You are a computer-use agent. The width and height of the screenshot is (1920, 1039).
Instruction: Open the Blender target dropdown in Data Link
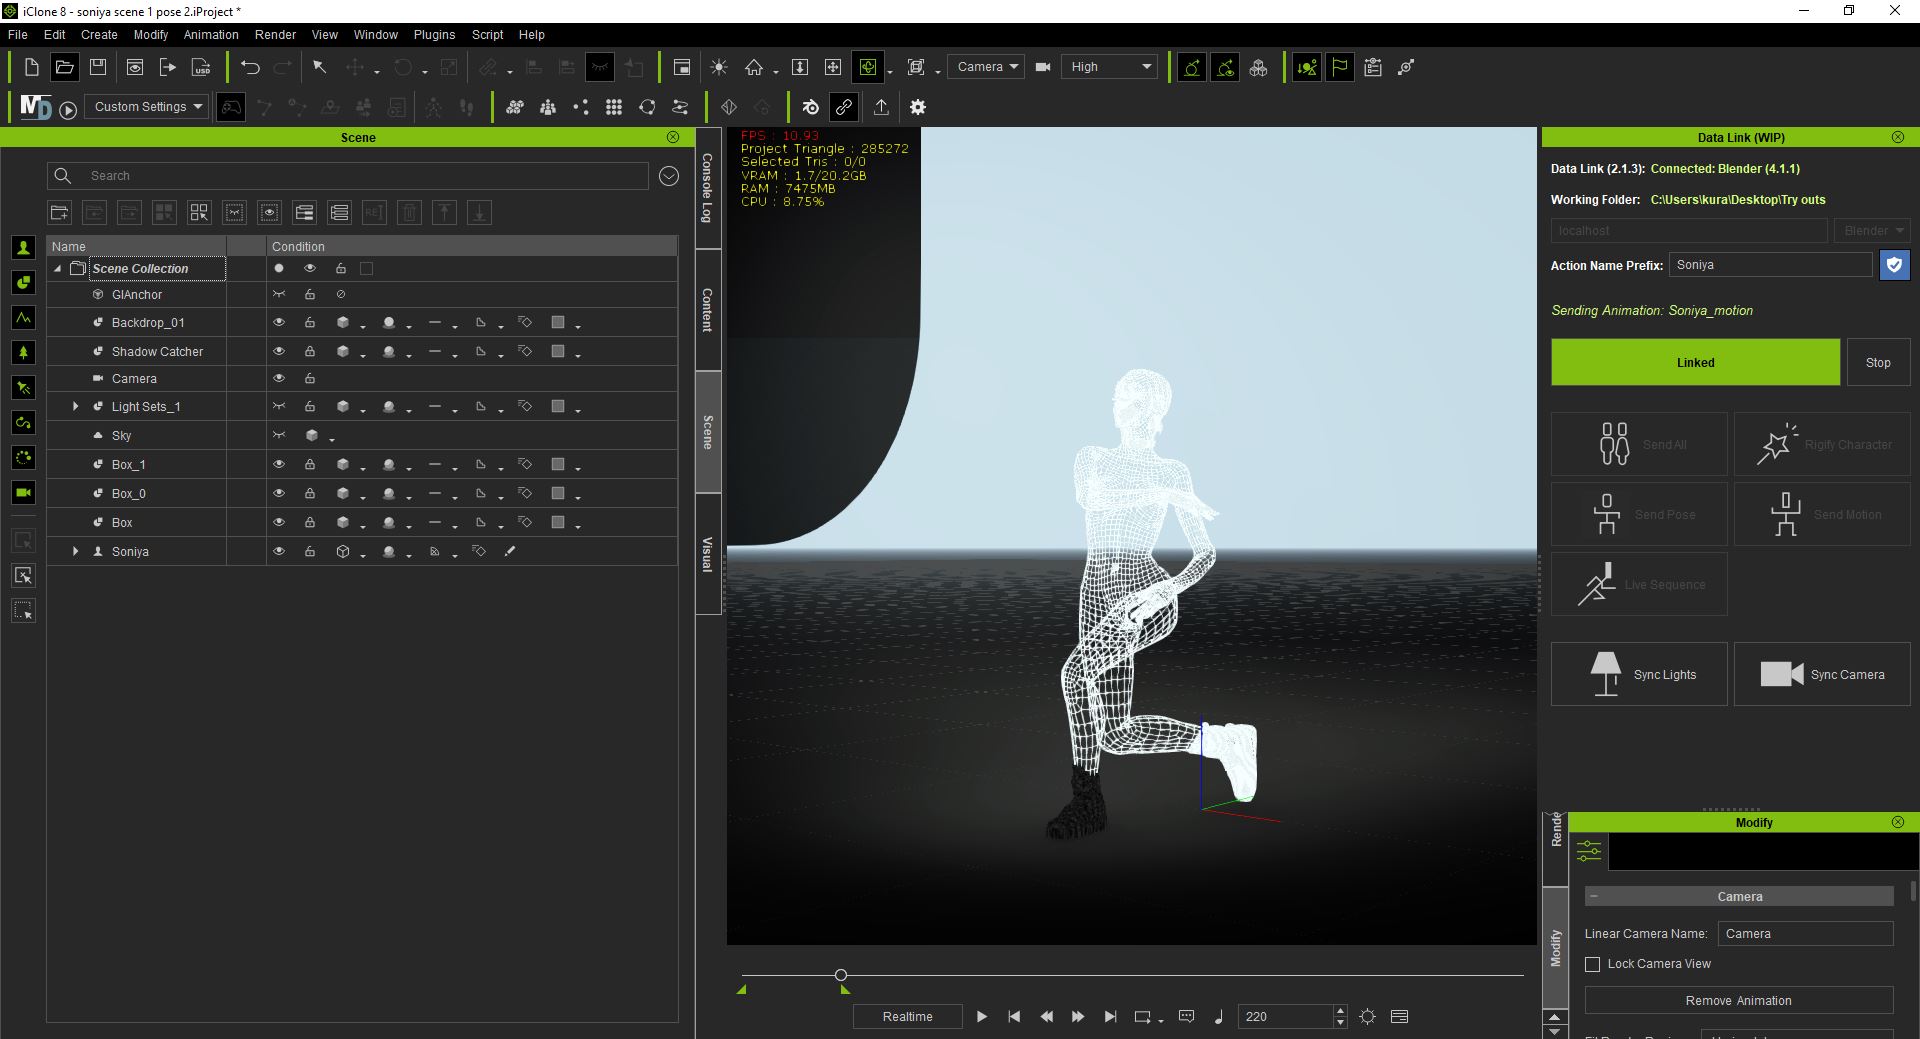point(1872,231)
